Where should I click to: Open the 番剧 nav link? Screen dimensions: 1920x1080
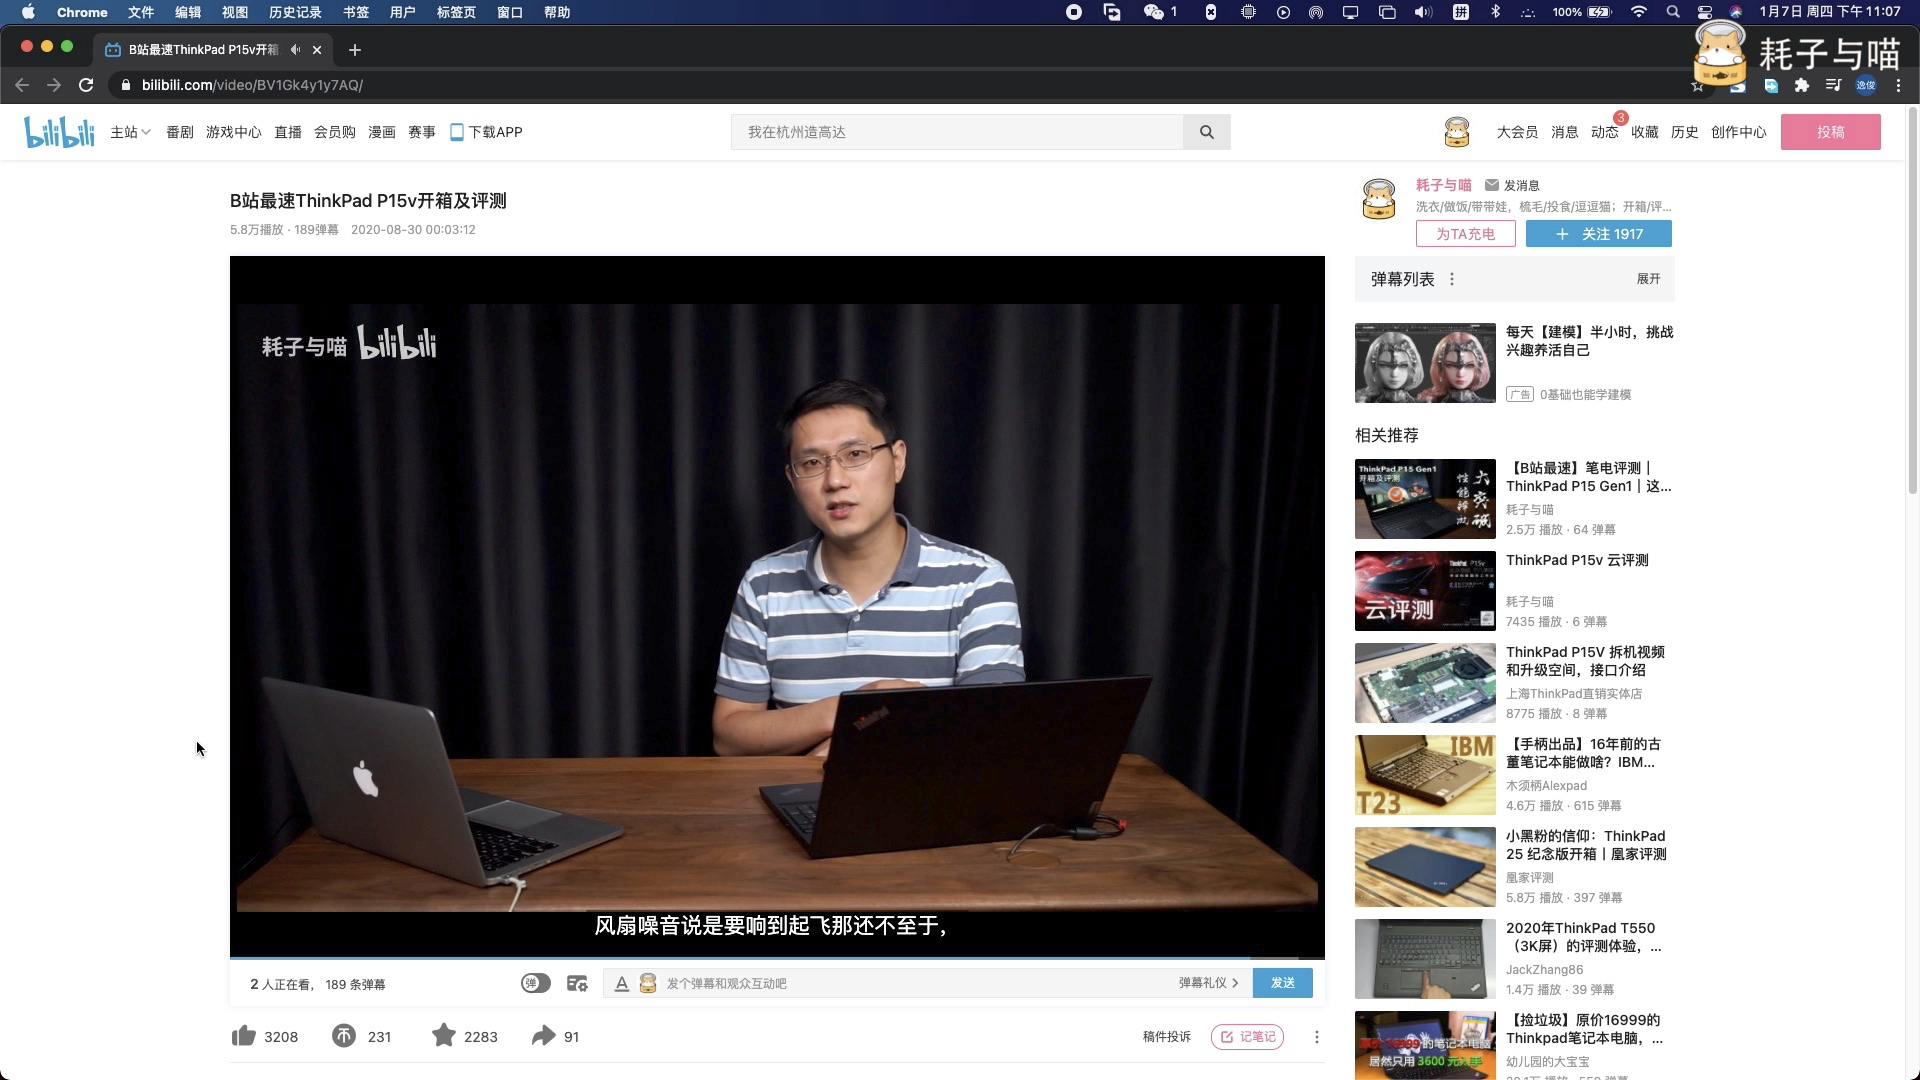[x=180, y=132]
